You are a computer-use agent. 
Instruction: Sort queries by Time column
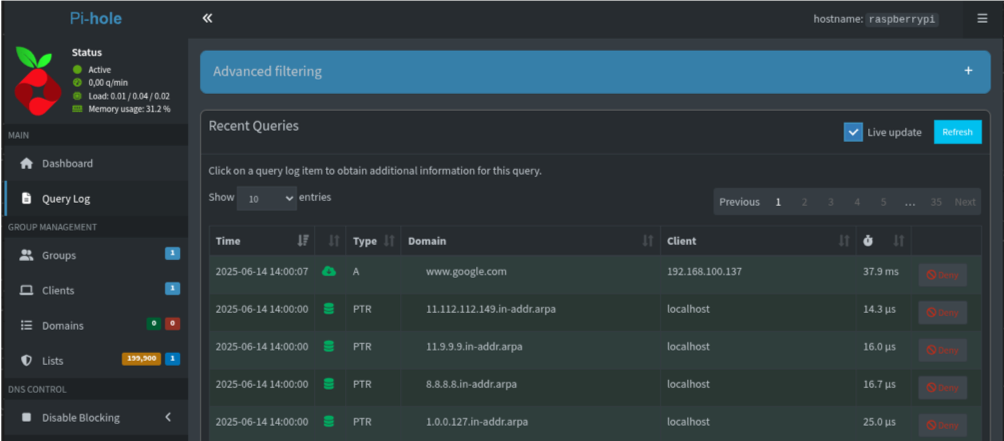click(262, 241)
